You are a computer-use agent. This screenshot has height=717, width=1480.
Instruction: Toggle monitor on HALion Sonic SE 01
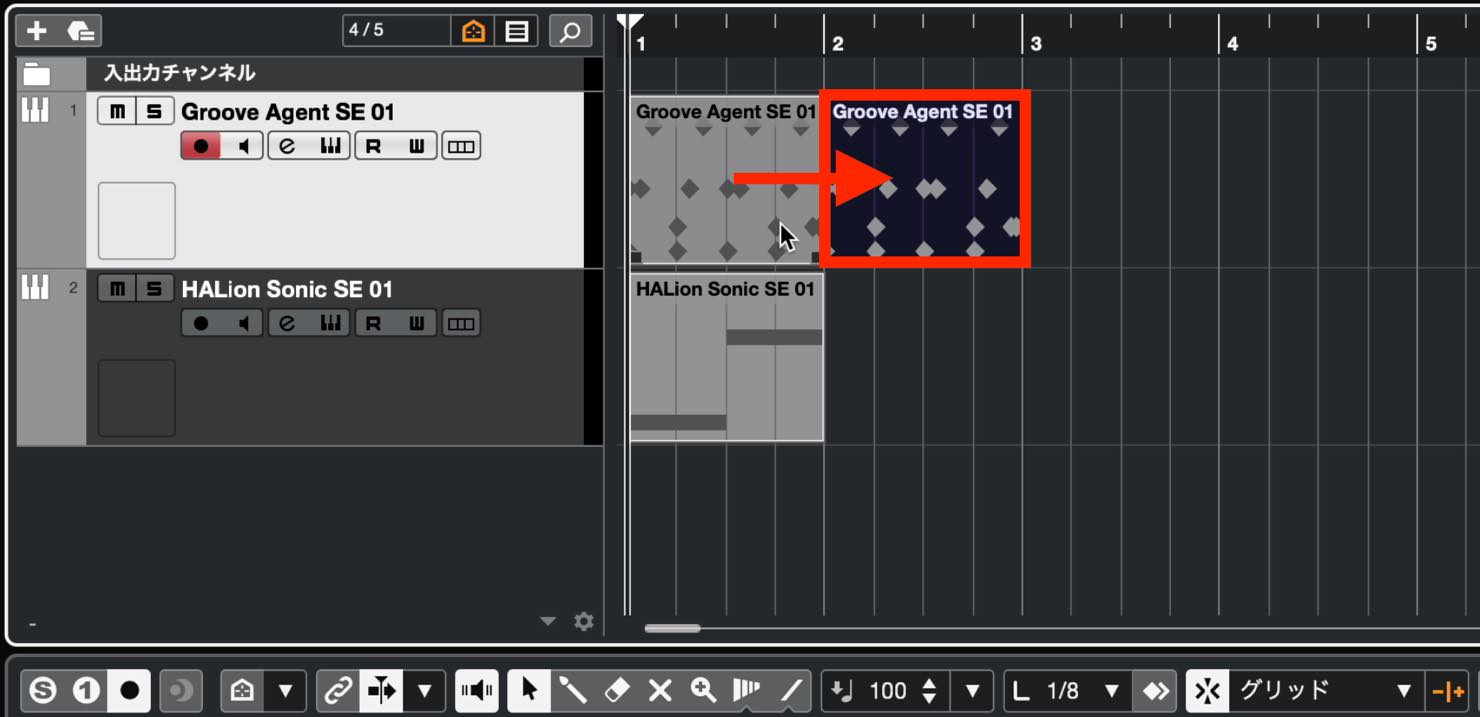[243, 323]
